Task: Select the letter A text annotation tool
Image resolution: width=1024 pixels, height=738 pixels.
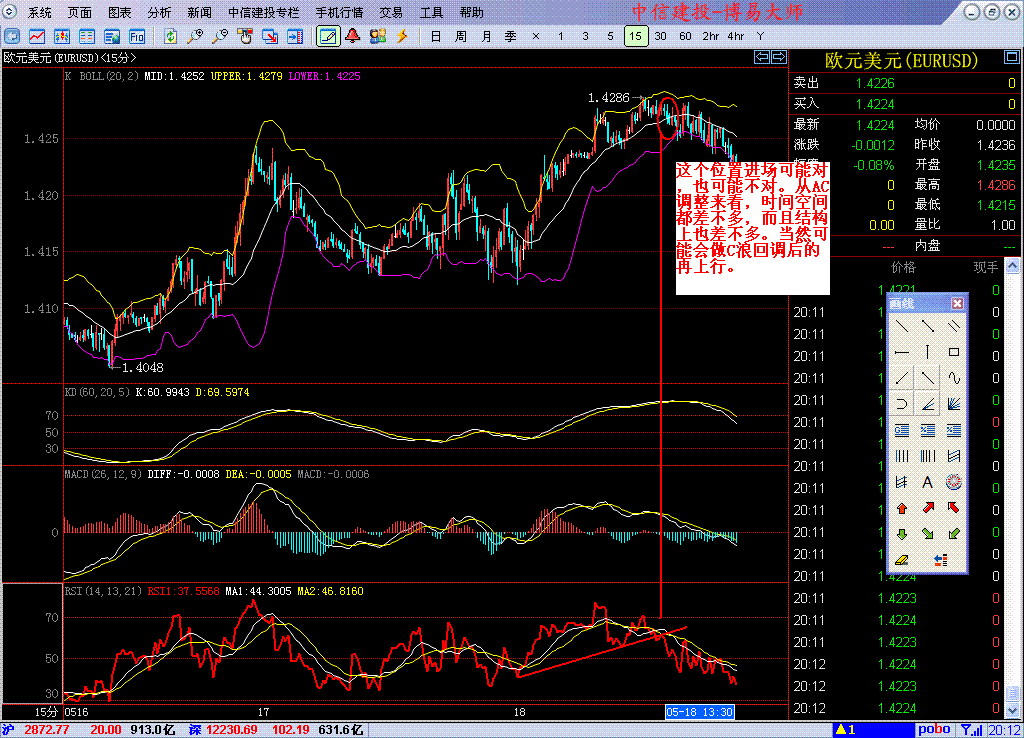Action: coord(927,483)
